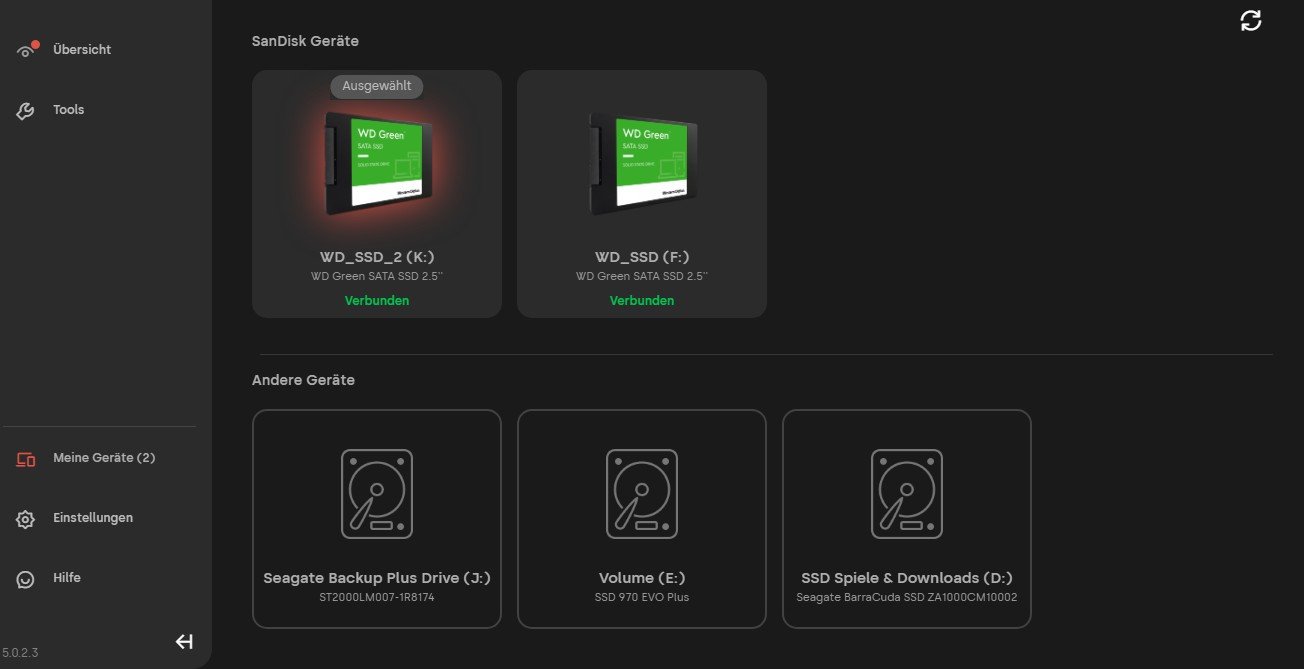Click the SSD Spiele & Downloads (D:) label
Screen dimensions: 1304x669
(907, 578)
